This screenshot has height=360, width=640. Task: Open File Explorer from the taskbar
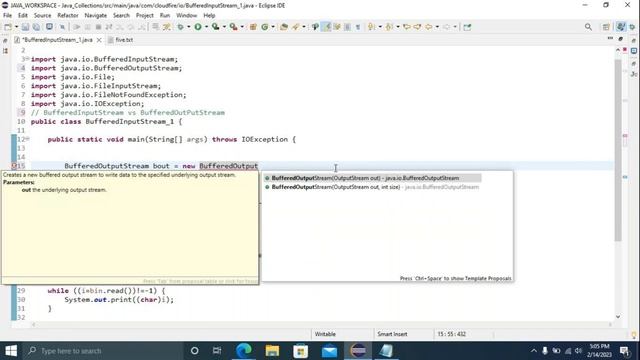tap(272, 351)
